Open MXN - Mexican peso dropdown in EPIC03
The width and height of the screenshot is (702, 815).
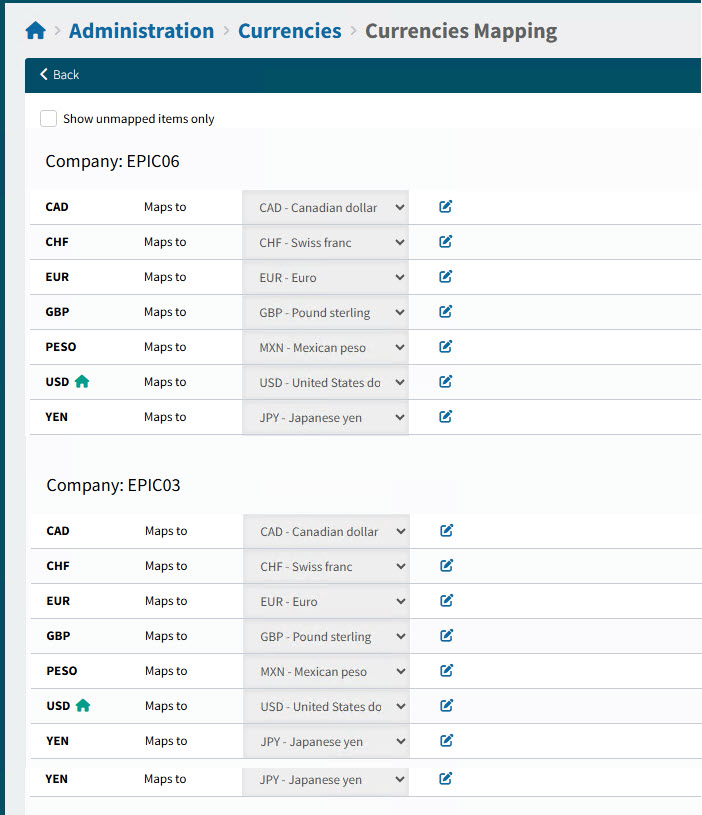(326, 672)
